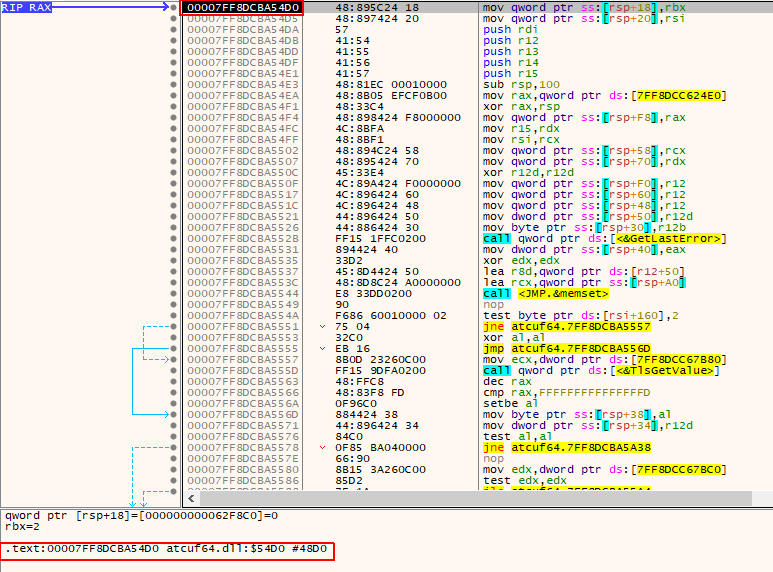
Task: Follow jump target atcuf64.7FF8DCBA5A38
Action: 581,447
